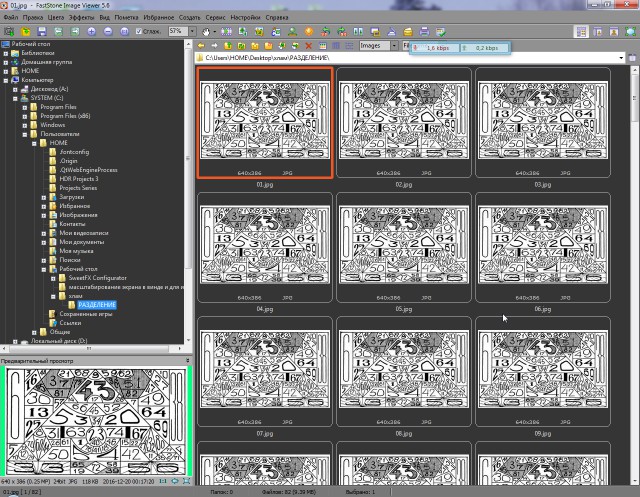
Task: Go up one folder level icon
Action: tap(228, 46)
